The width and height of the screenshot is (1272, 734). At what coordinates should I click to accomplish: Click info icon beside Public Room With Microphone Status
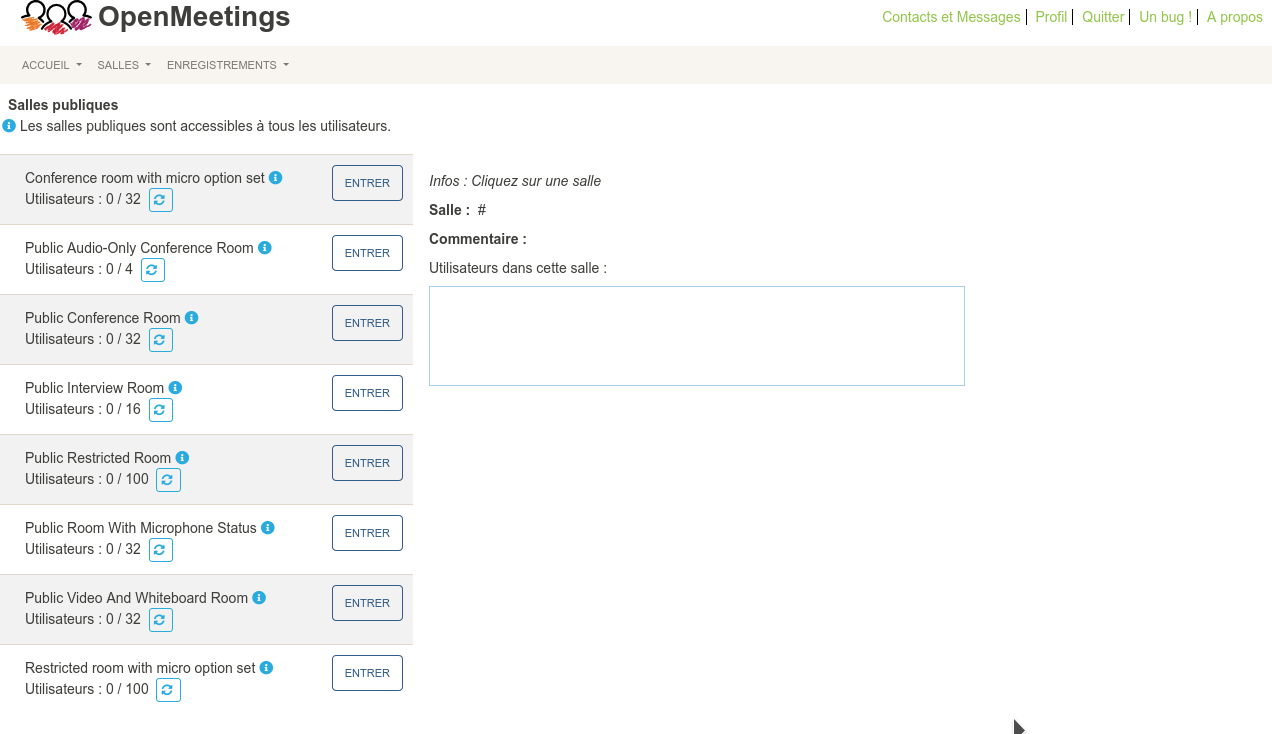pos(268,528)
